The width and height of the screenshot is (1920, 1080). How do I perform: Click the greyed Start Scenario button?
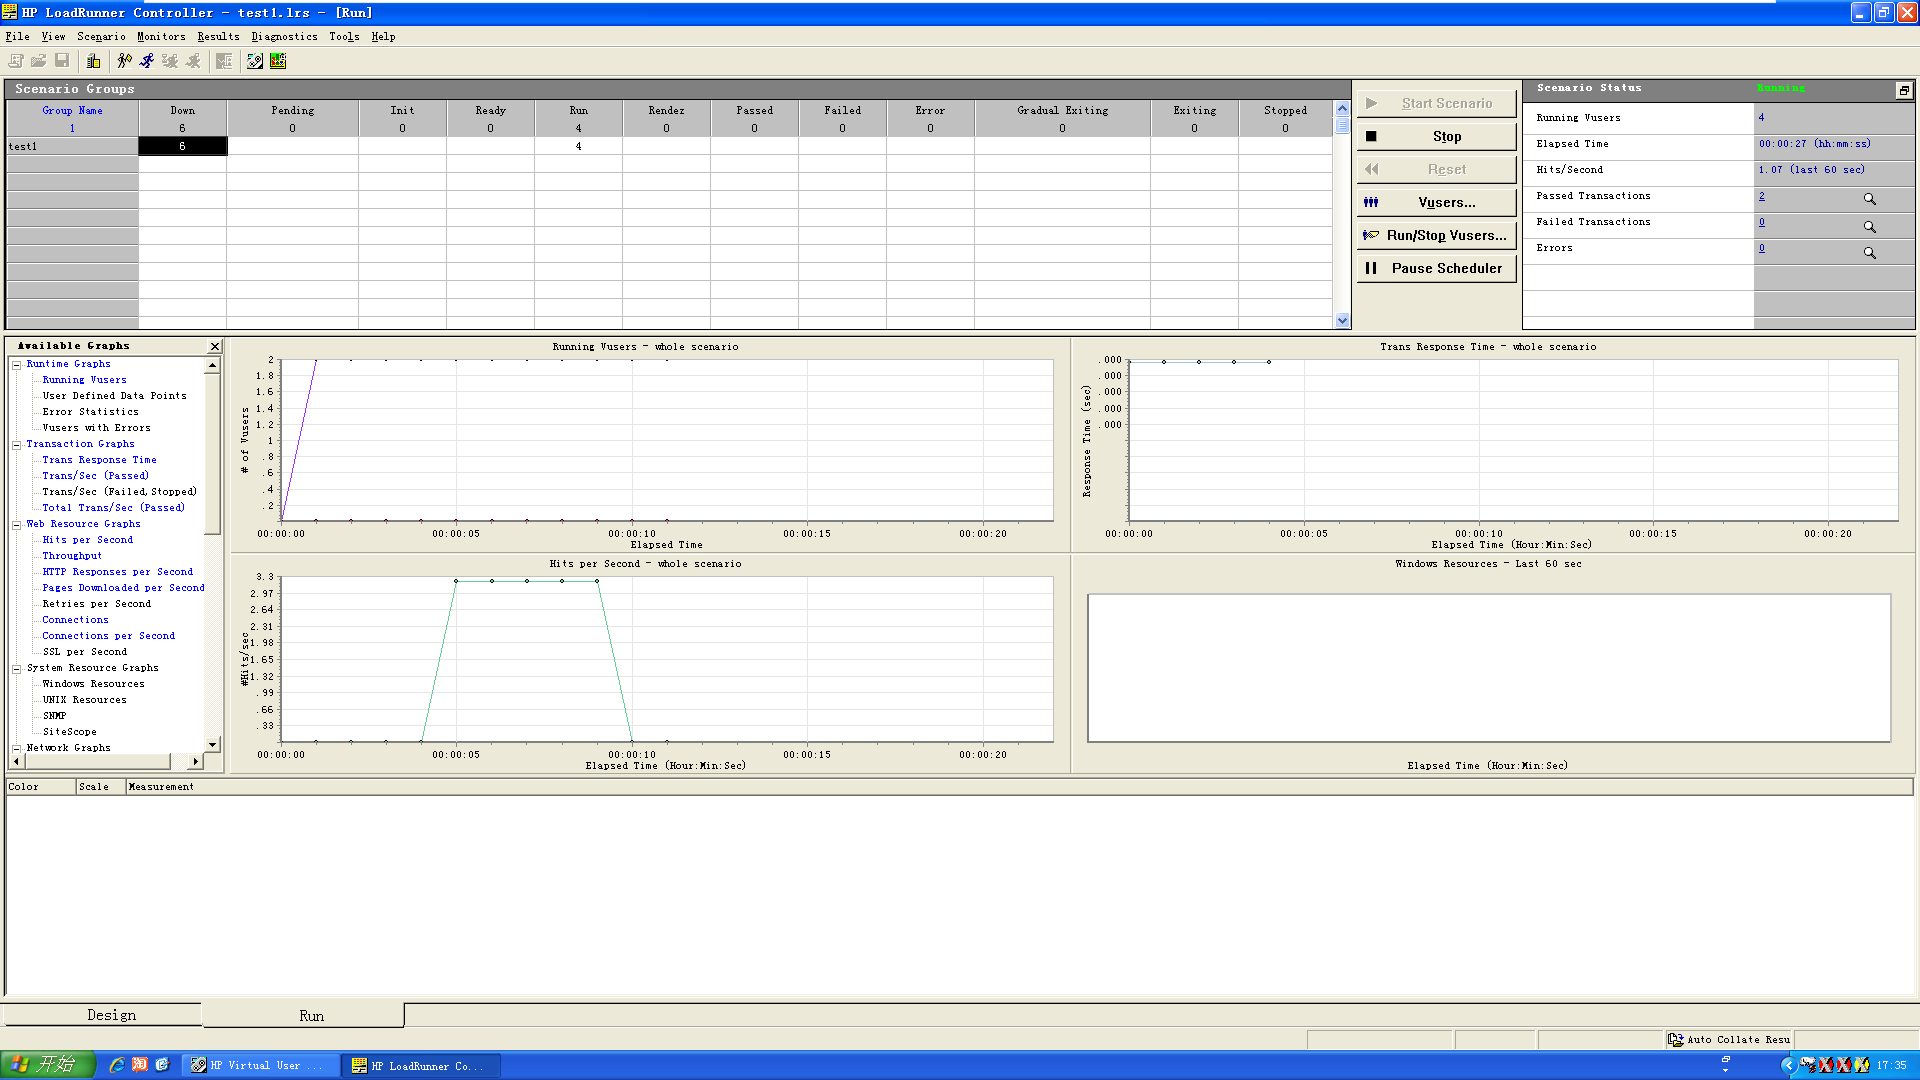(1436, 103)
